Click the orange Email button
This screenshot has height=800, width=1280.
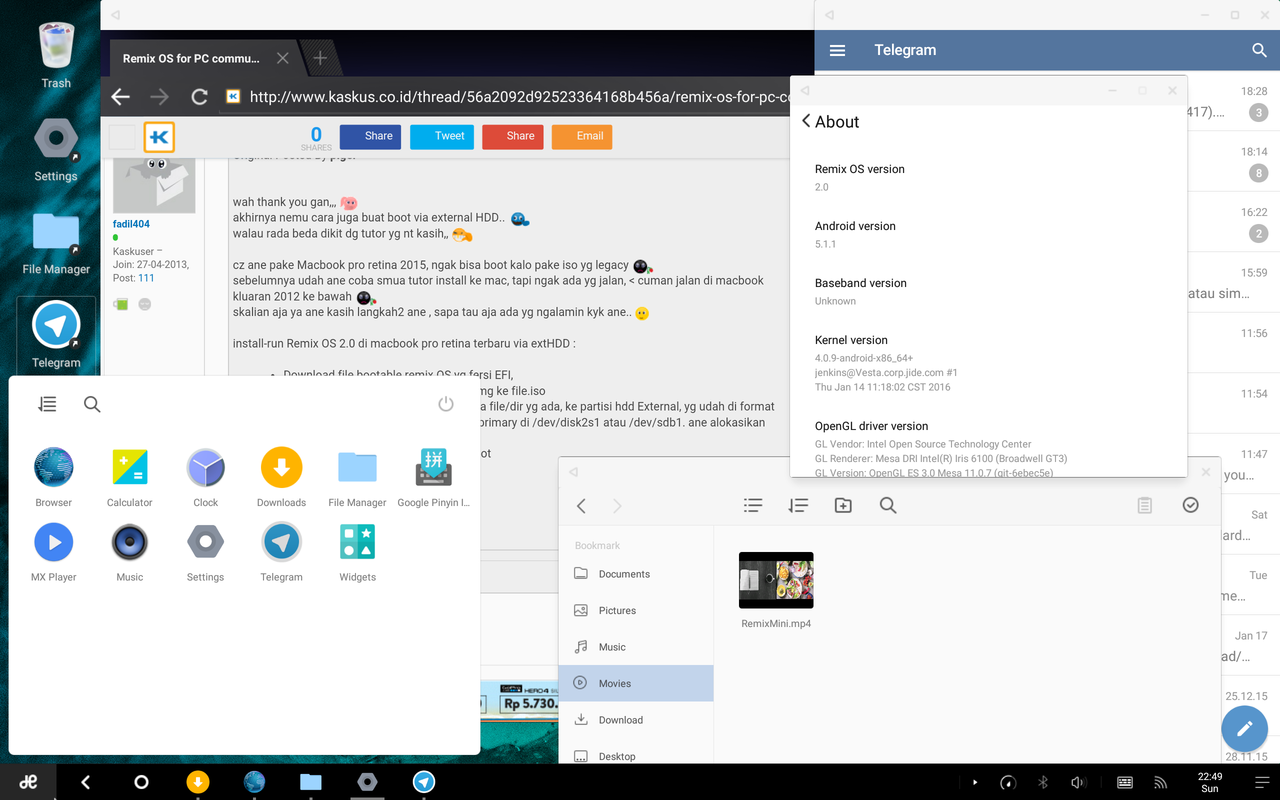coord(581,136)
